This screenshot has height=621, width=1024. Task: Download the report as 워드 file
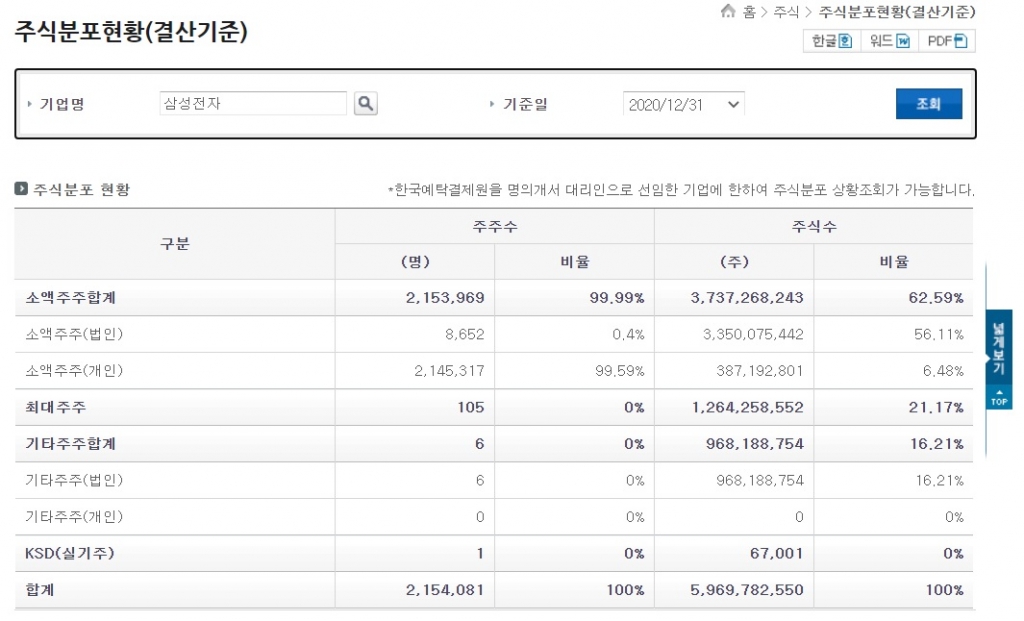(x=889, y=41)
